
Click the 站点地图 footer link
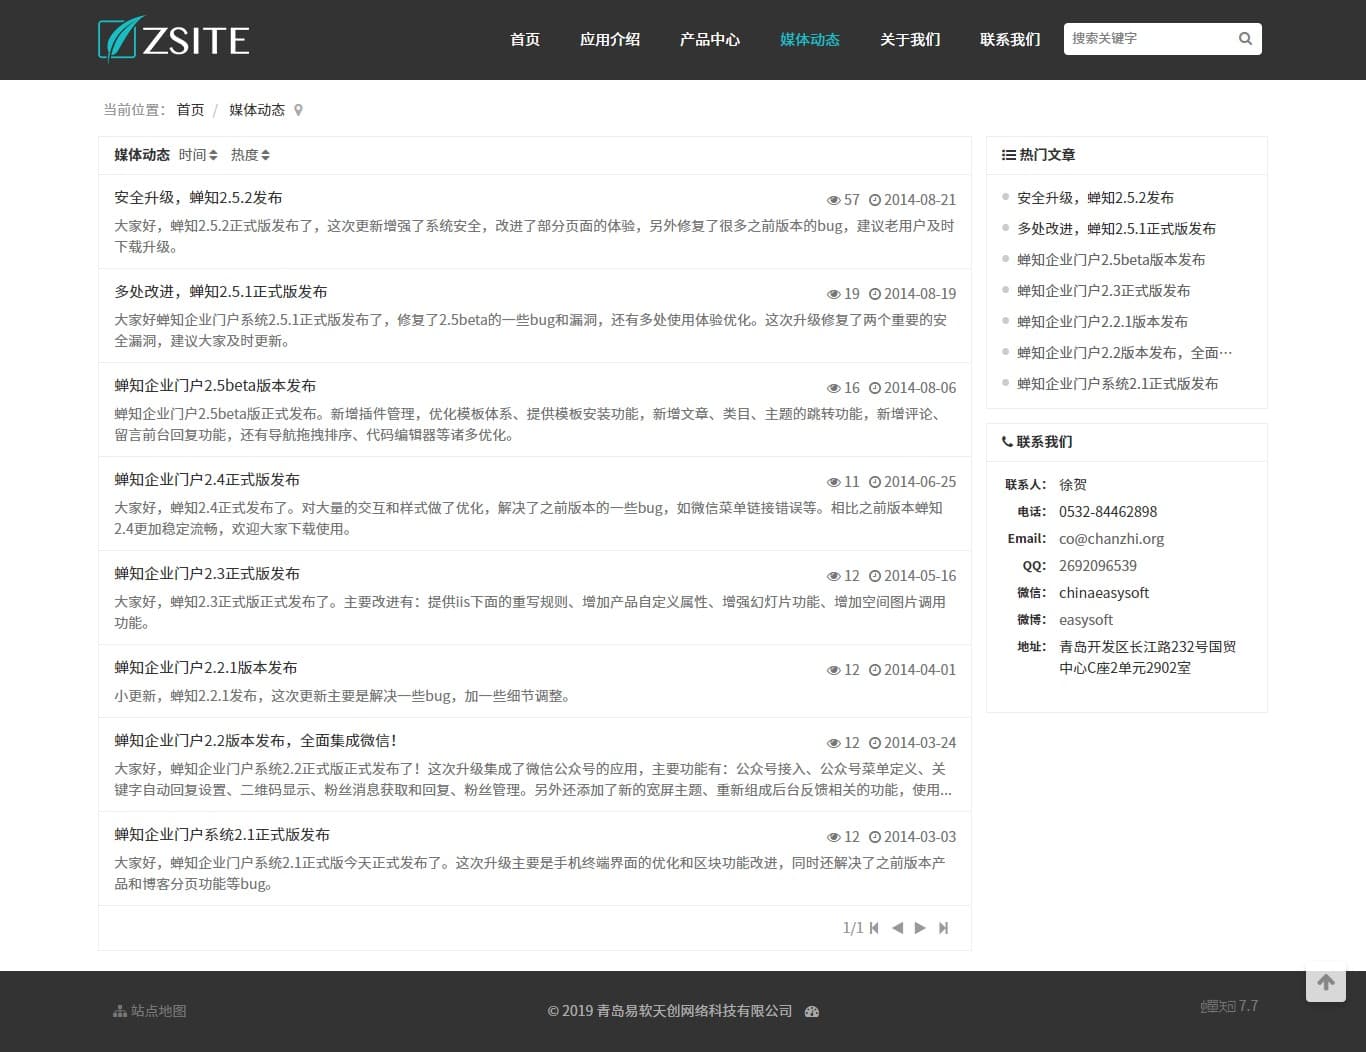pyautogui.click(x=150, y=1011)
